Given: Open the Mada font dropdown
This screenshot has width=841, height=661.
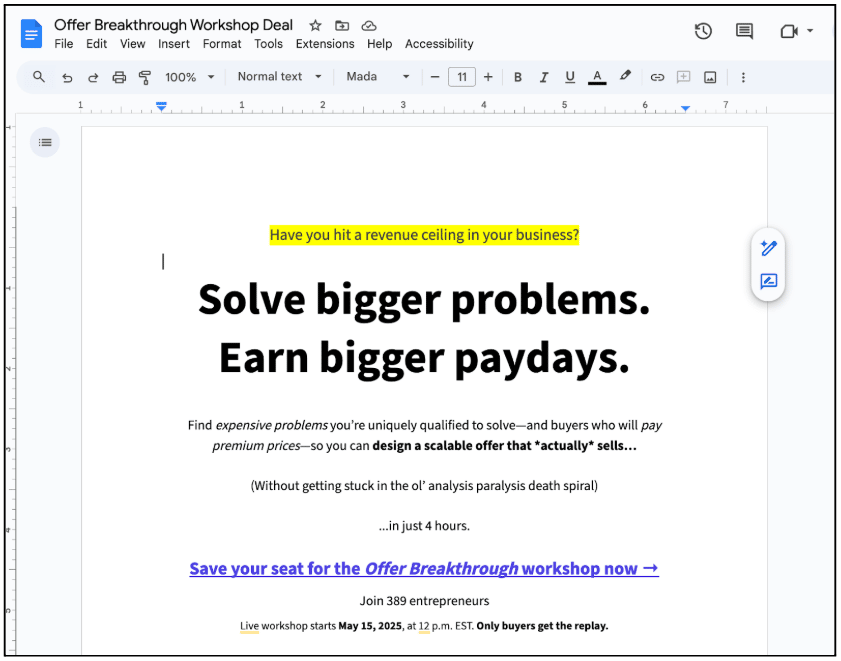Looking at the screenshot, I should tap(377, 77).
